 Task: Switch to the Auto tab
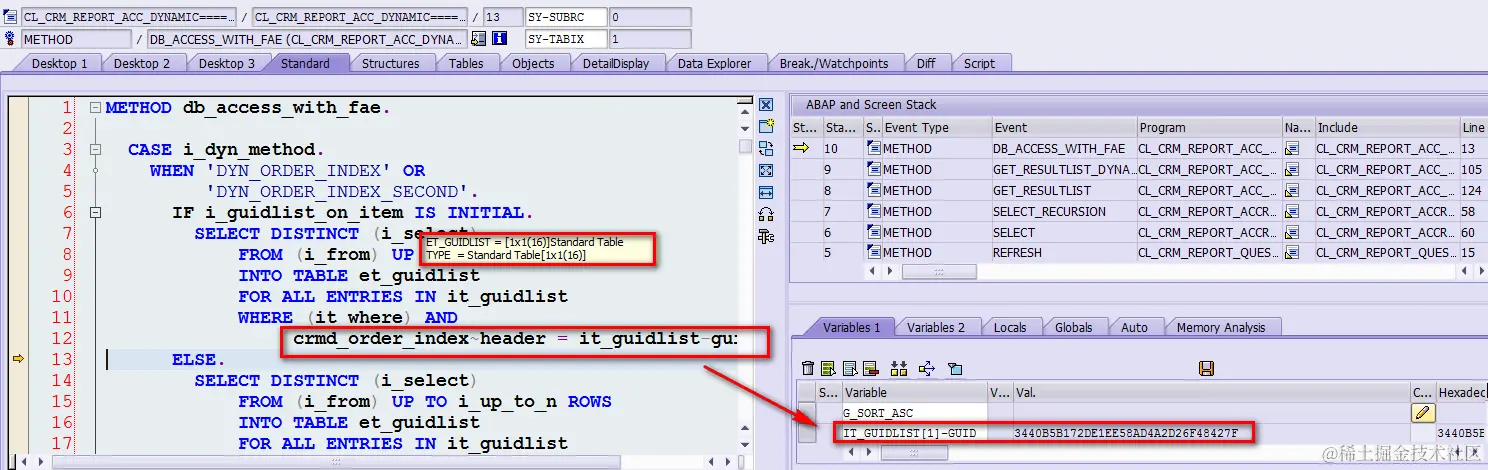[1134, 327]
